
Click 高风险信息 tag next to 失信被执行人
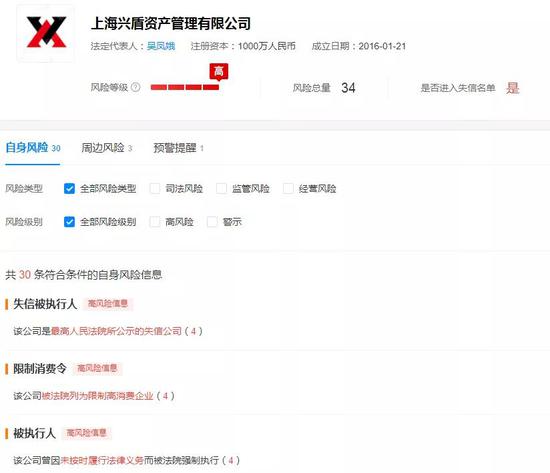pos(108,304)
